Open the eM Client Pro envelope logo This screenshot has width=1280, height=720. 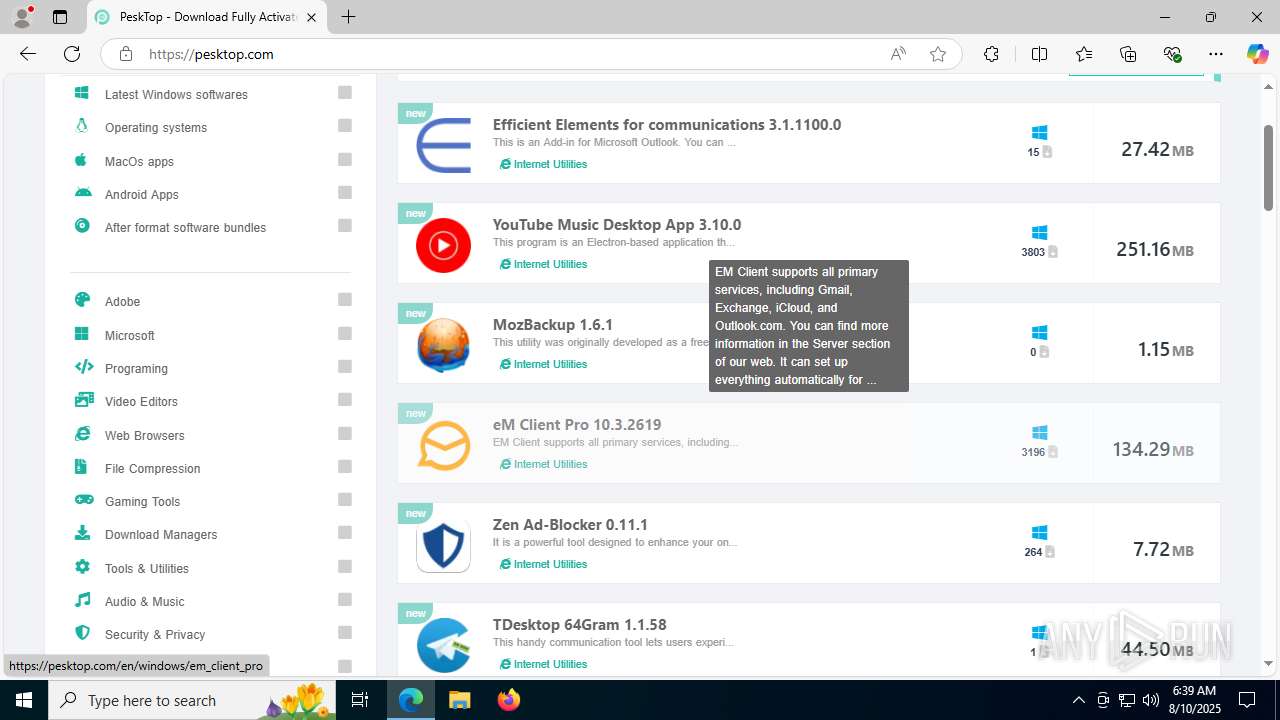click(443, 445)
